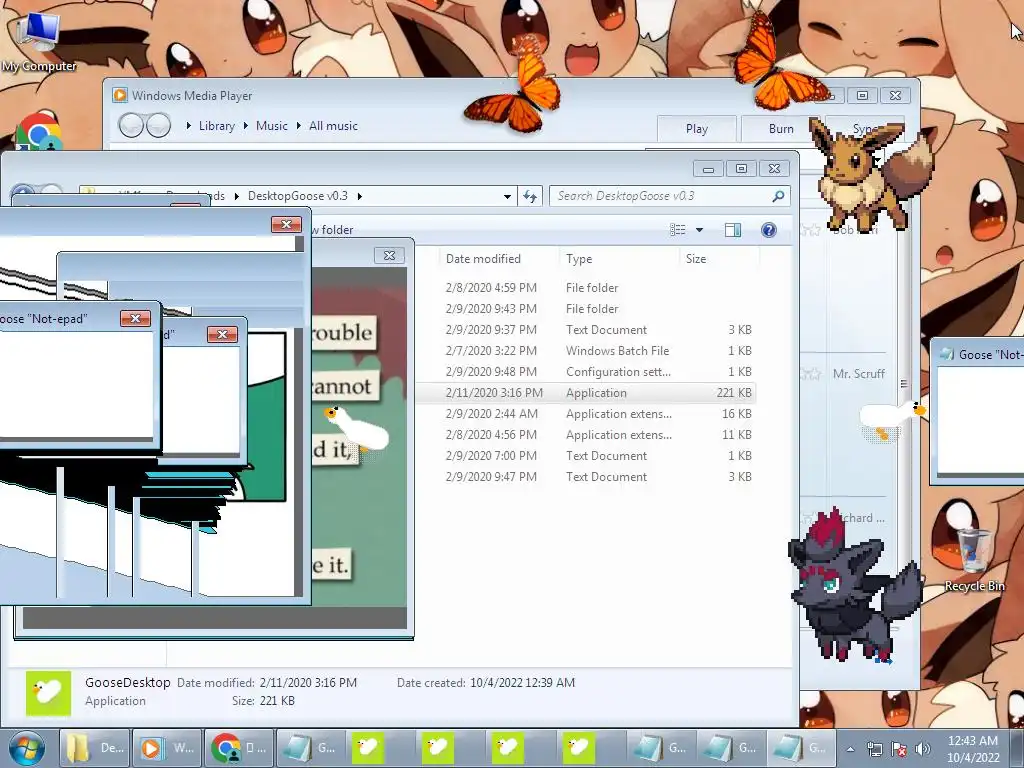Expand the arrow before All music breadcrumb
Viewport: 1024px width, 768px height.
(x=298, y=125)
